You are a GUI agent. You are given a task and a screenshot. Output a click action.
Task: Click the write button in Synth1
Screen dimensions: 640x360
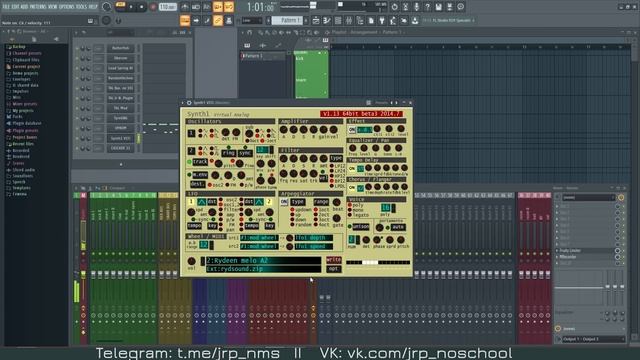click(333, 260)
